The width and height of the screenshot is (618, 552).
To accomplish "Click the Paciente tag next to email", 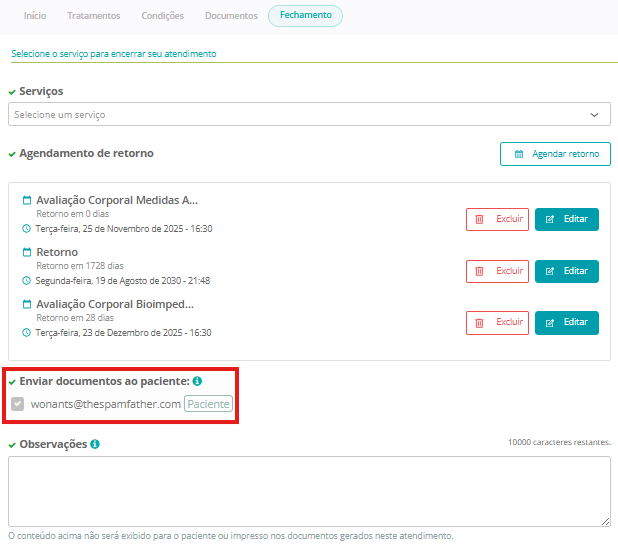I will (x=208, y=404).
